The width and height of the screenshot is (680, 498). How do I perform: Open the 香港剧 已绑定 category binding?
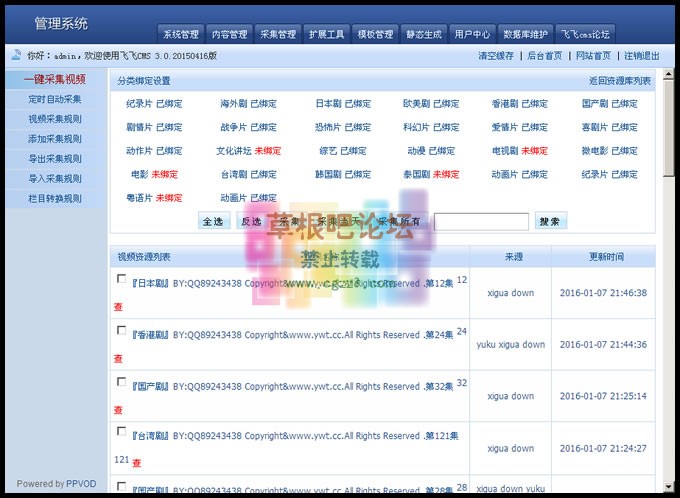(520, 104)
